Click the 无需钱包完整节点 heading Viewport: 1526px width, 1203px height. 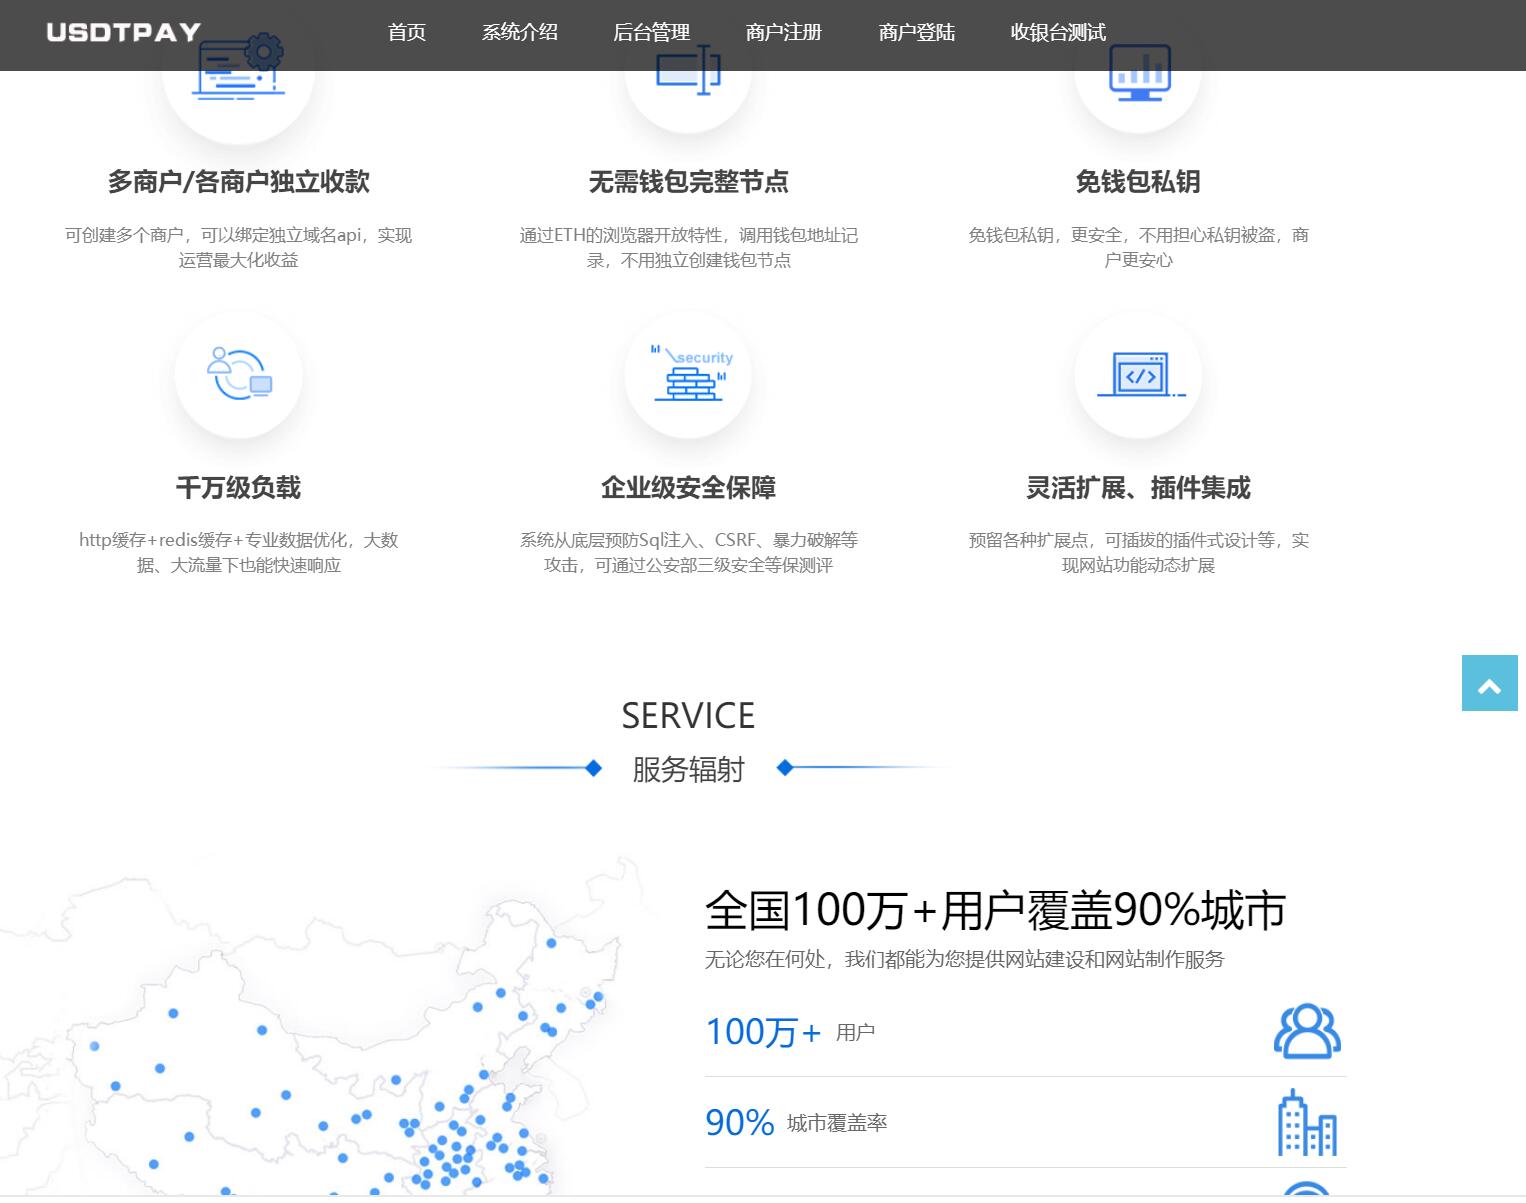point(688,181)
